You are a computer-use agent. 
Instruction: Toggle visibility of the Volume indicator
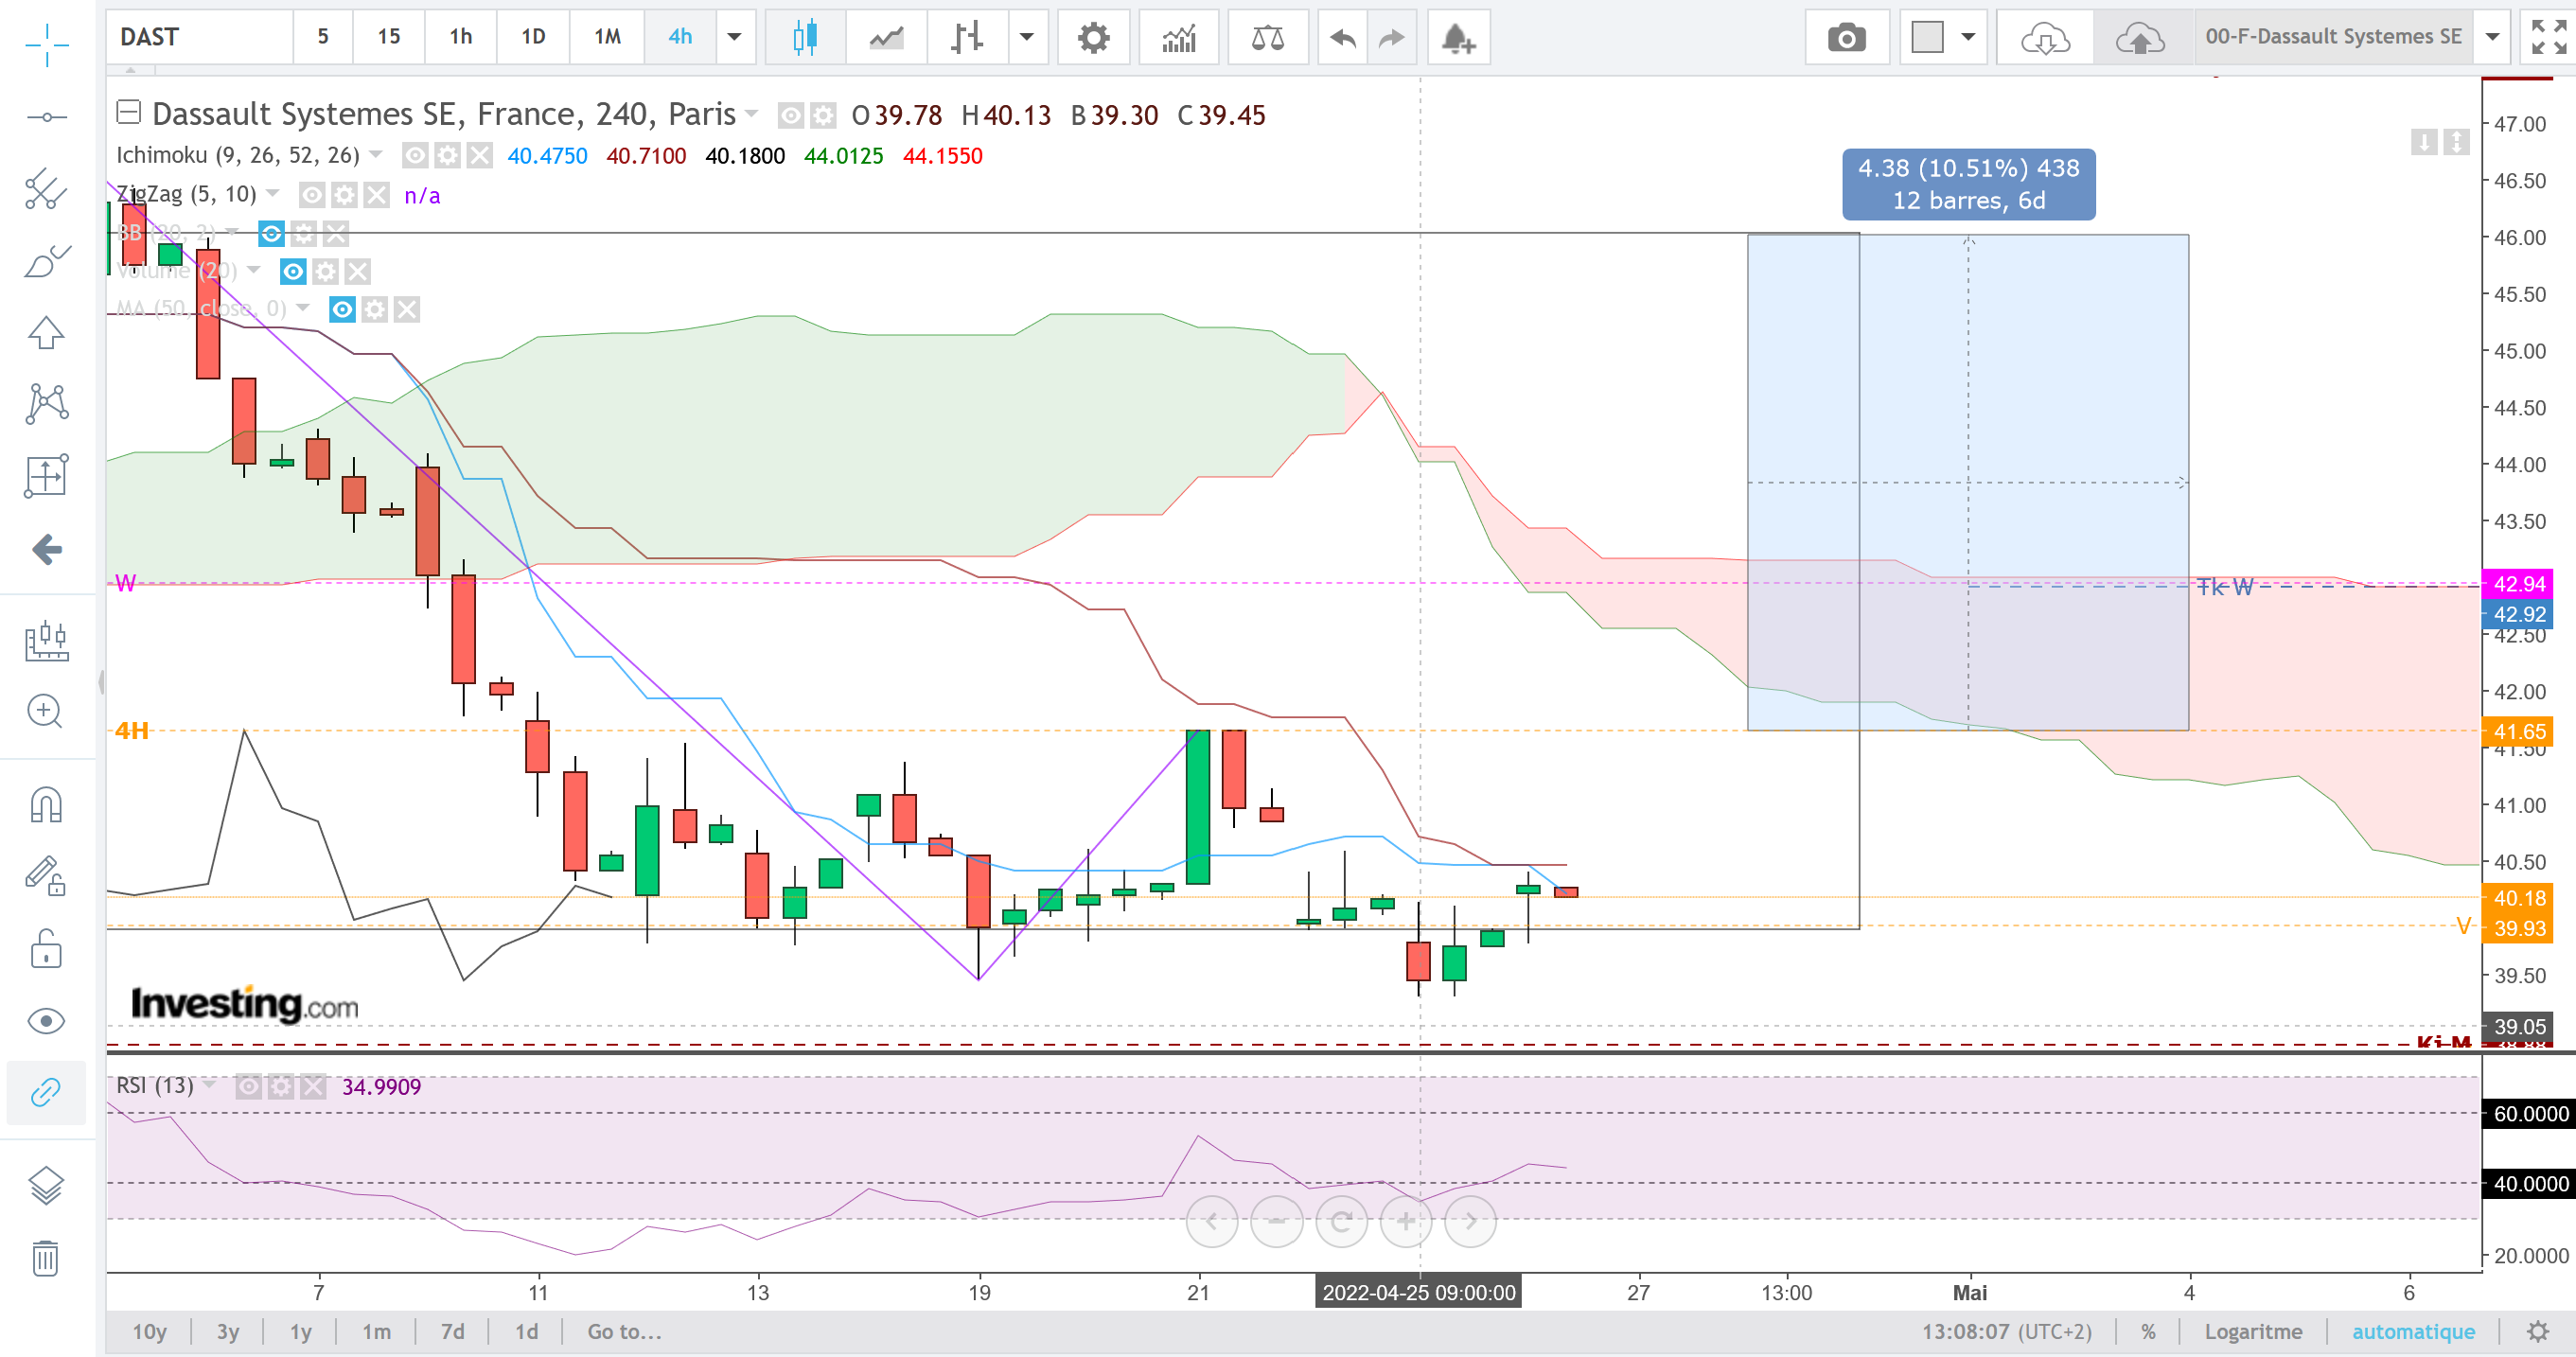[293, 271]
